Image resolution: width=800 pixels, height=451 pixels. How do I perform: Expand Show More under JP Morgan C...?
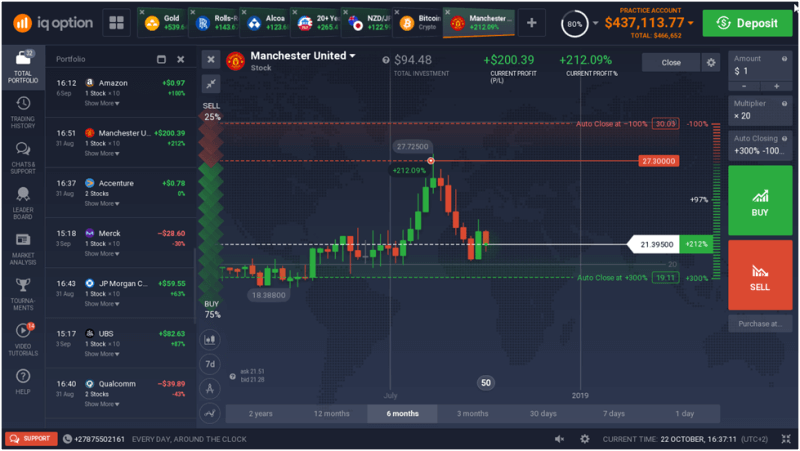coord(102,304)
